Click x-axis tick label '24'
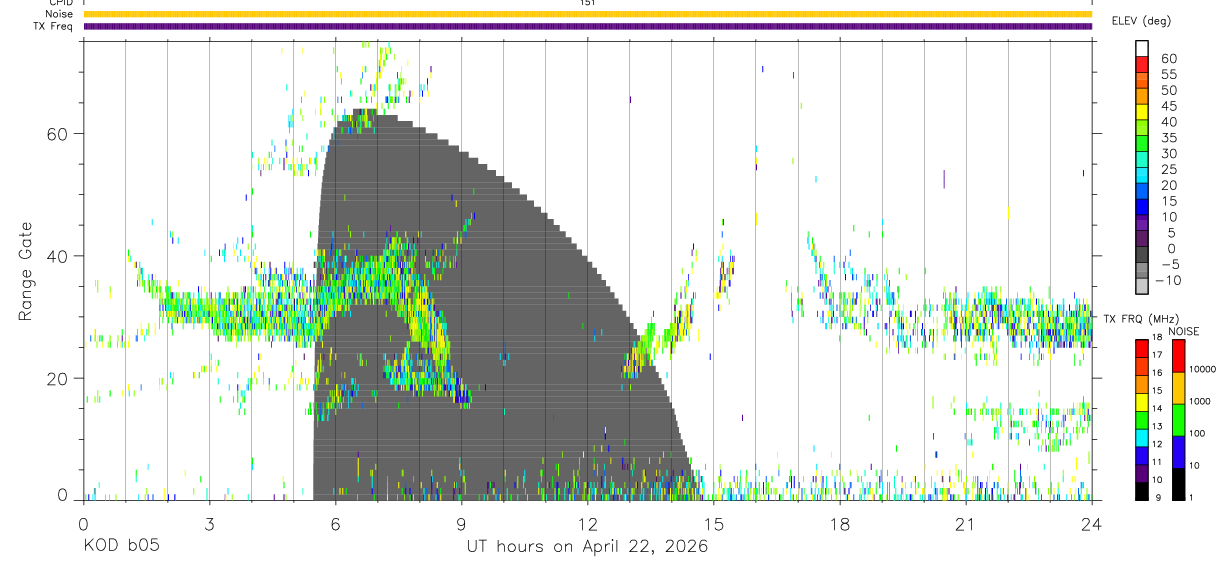The image size is (1228, 567). pos(1091,524)
